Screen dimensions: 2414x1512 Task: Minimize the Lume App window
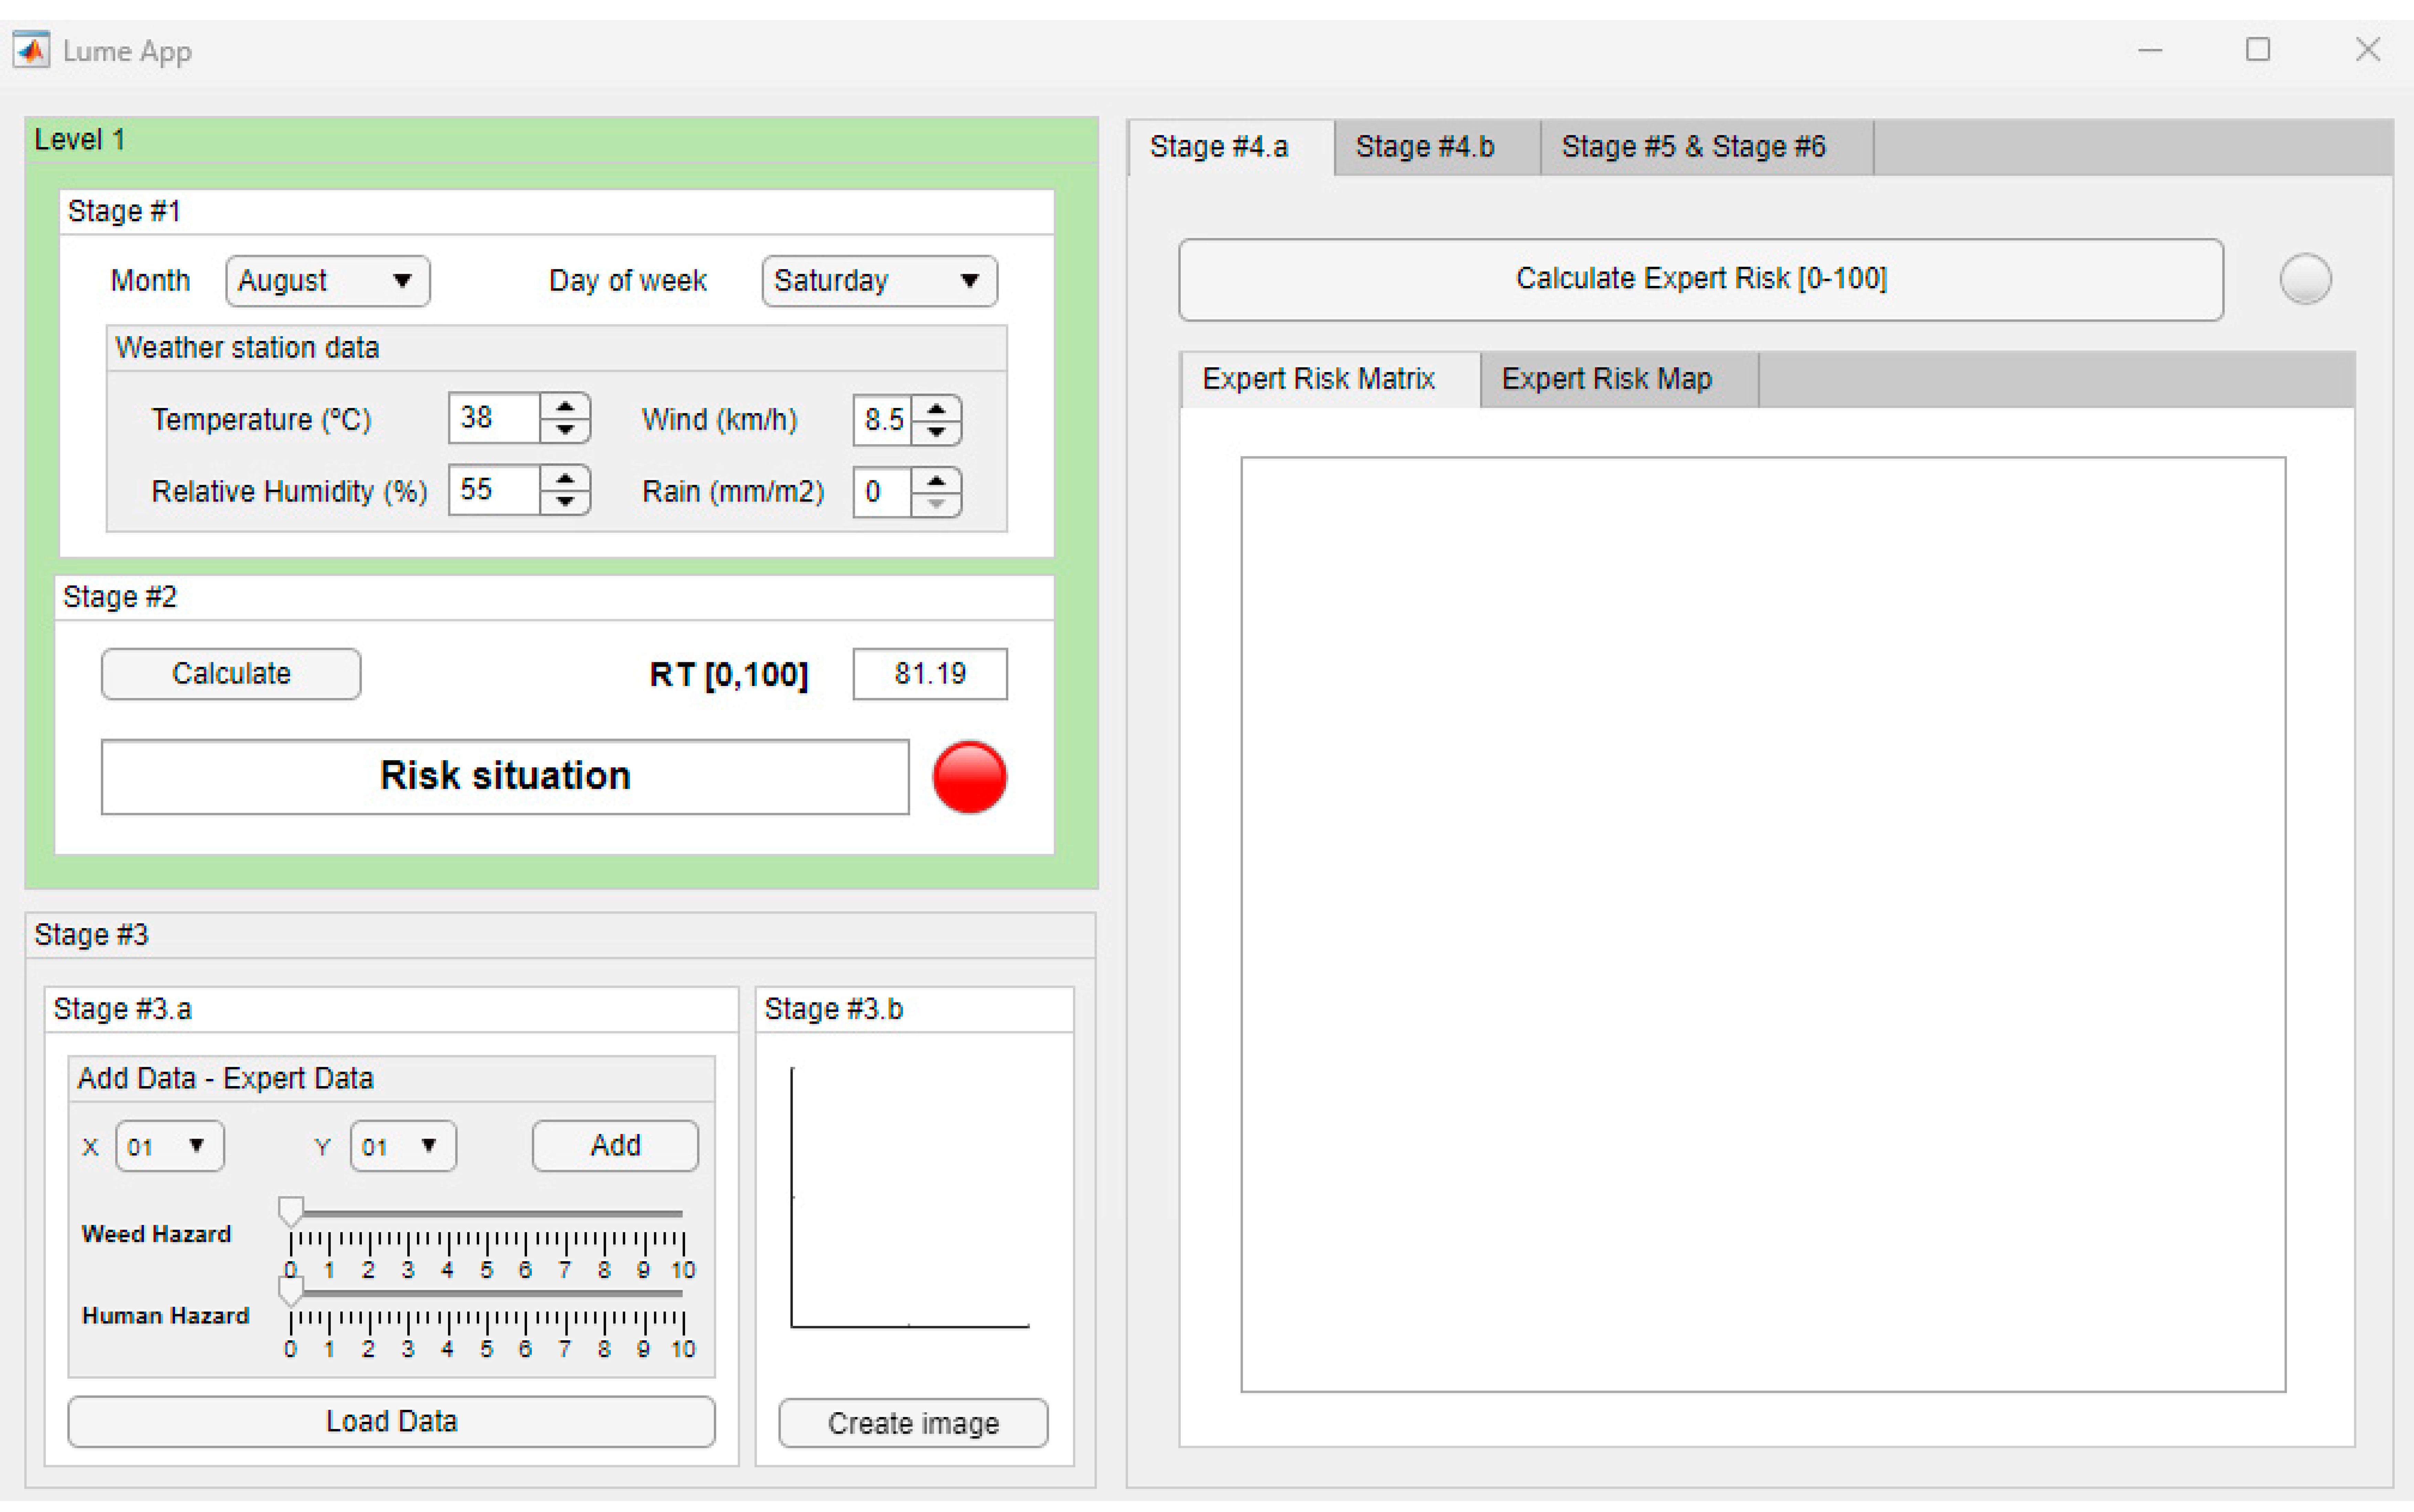click(2150, 50)
